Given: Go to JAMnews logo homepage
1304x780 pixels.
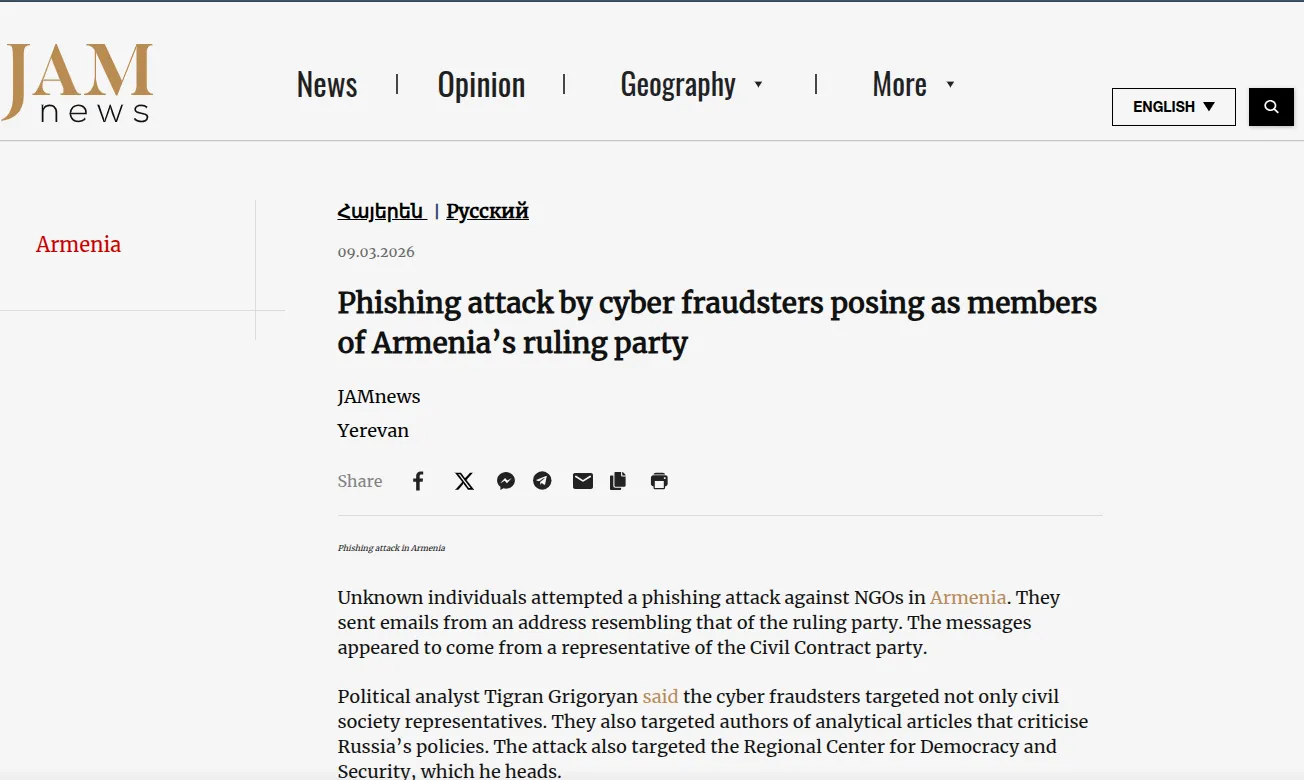Looking at the screenshot, I should [77, 83].
